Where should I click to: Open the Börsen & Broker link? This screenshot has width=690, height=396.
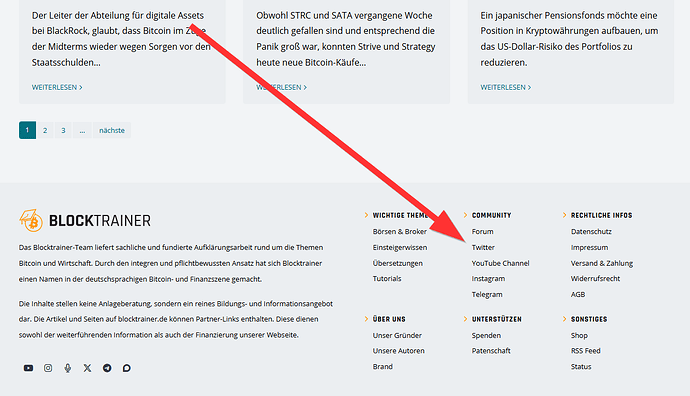coord(400,231)
